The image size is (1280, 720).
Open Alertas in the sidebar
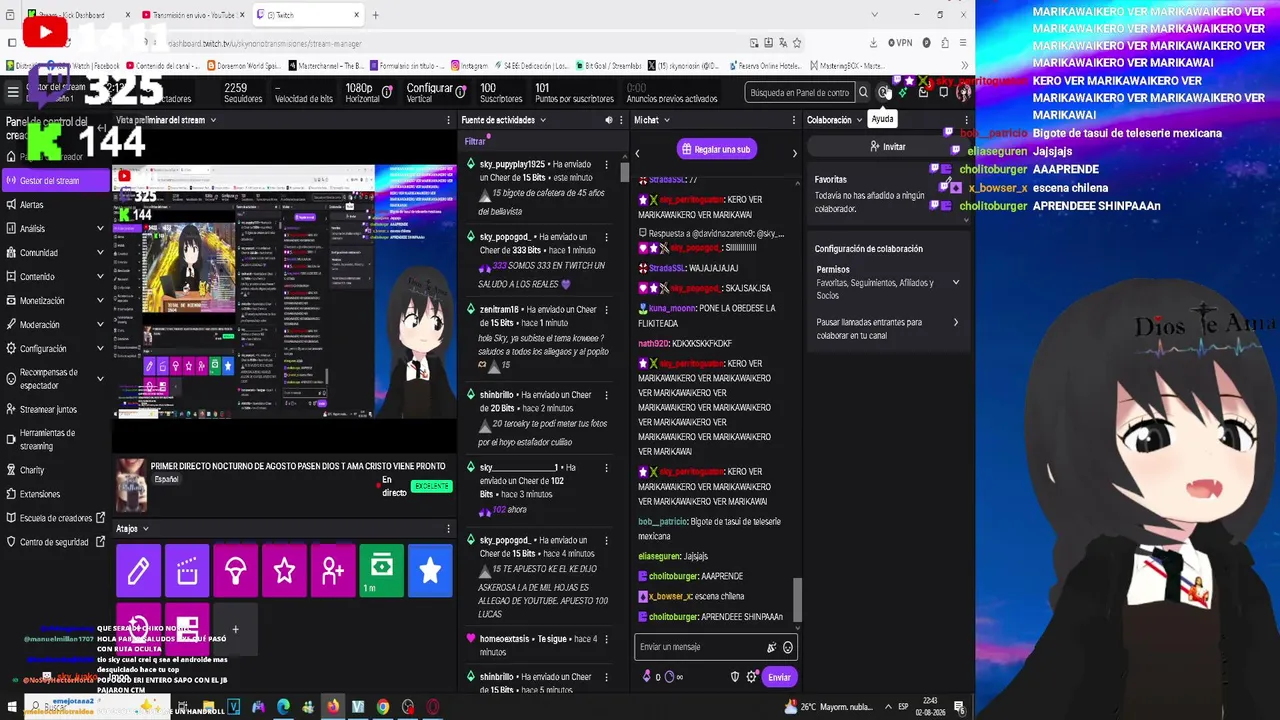point(55,205)
